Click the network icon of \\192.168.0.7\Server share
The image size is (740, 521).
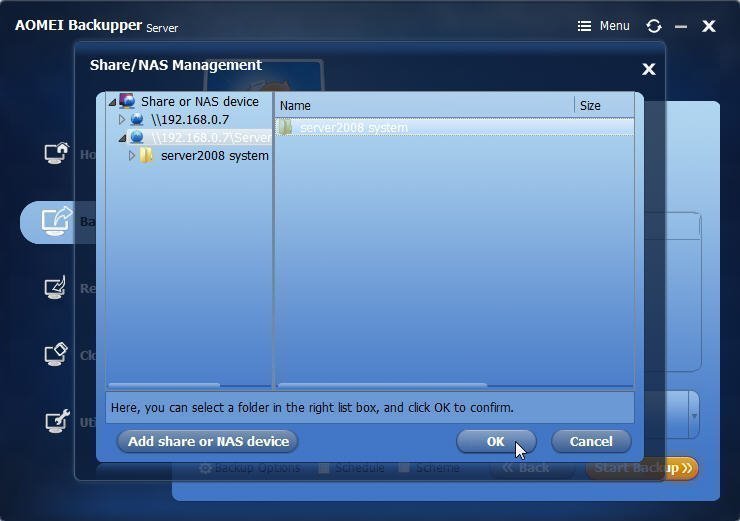point(137,137)
